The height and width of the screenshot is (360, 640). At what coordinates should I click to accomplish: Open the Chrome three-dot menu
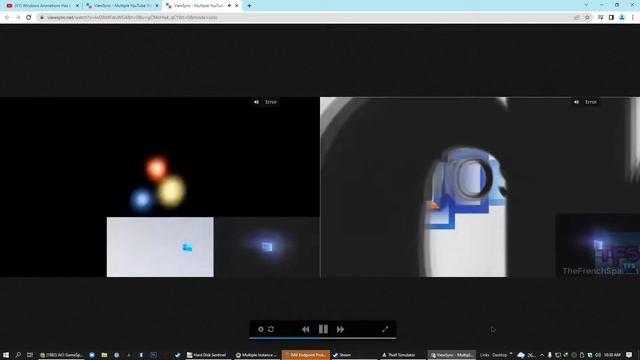pyautogui.click(x=633, y=18)
